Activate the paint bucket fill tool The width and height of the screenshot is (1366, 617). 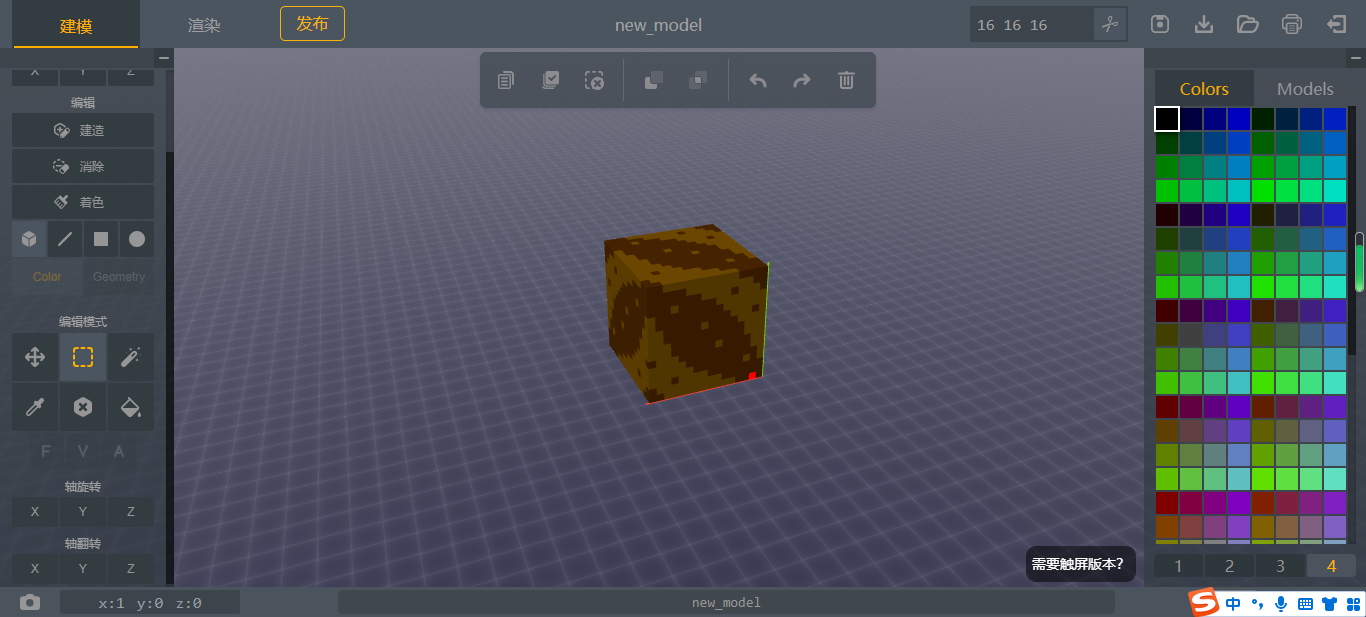point(131,407)
